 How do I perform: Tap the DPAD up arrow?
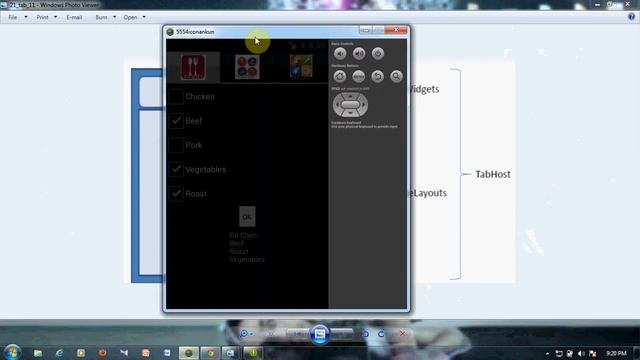click(x=350, y=96)
